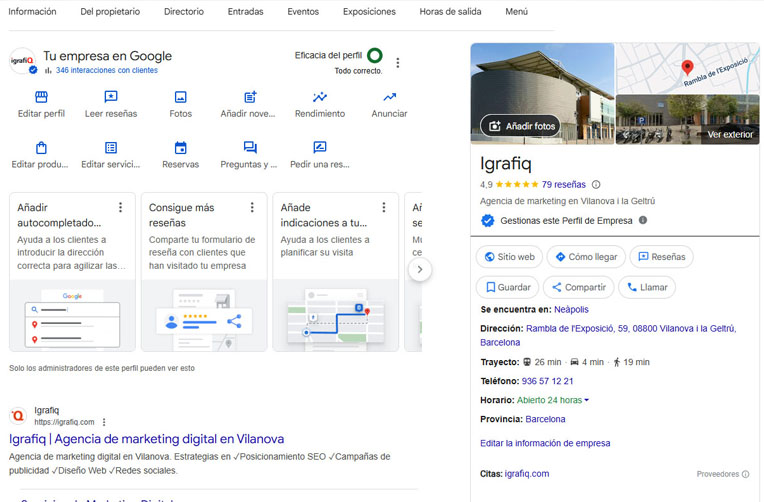
Task: Open three-dot menu next to igrafiq.com URL
Action: pos(104,422)
